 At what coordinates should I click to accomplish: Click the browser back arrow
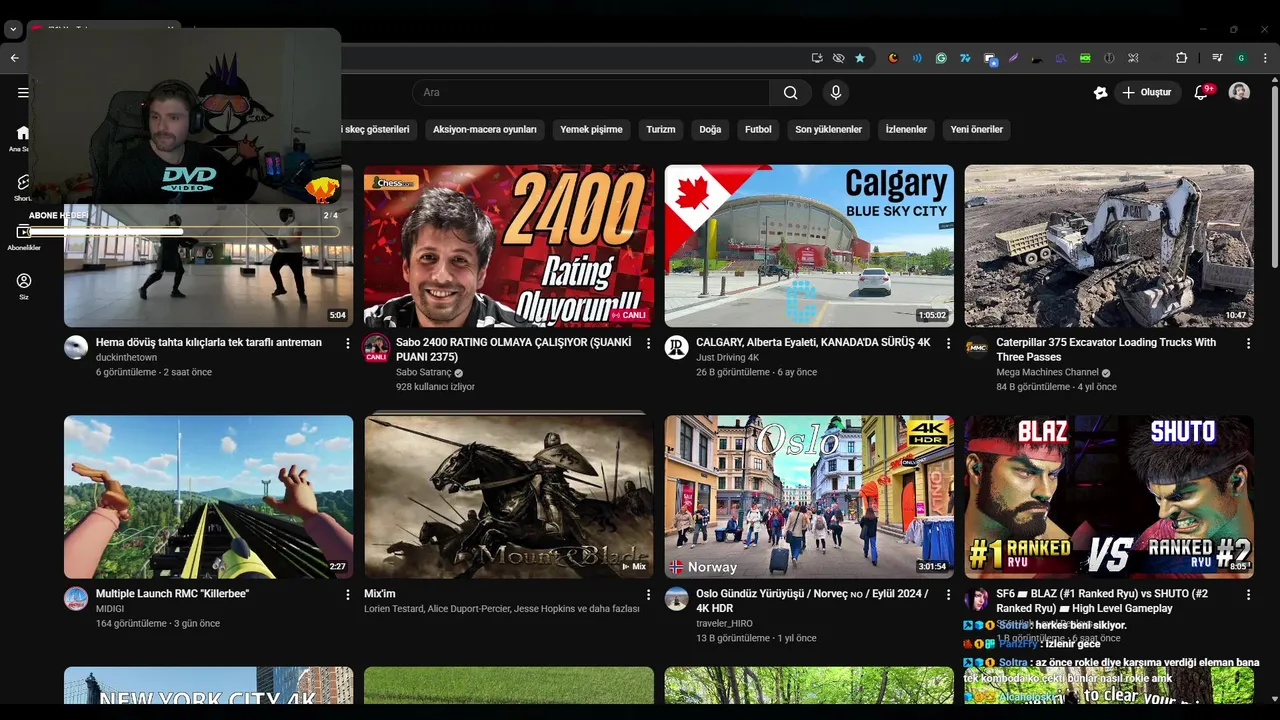tap(14, 58)
